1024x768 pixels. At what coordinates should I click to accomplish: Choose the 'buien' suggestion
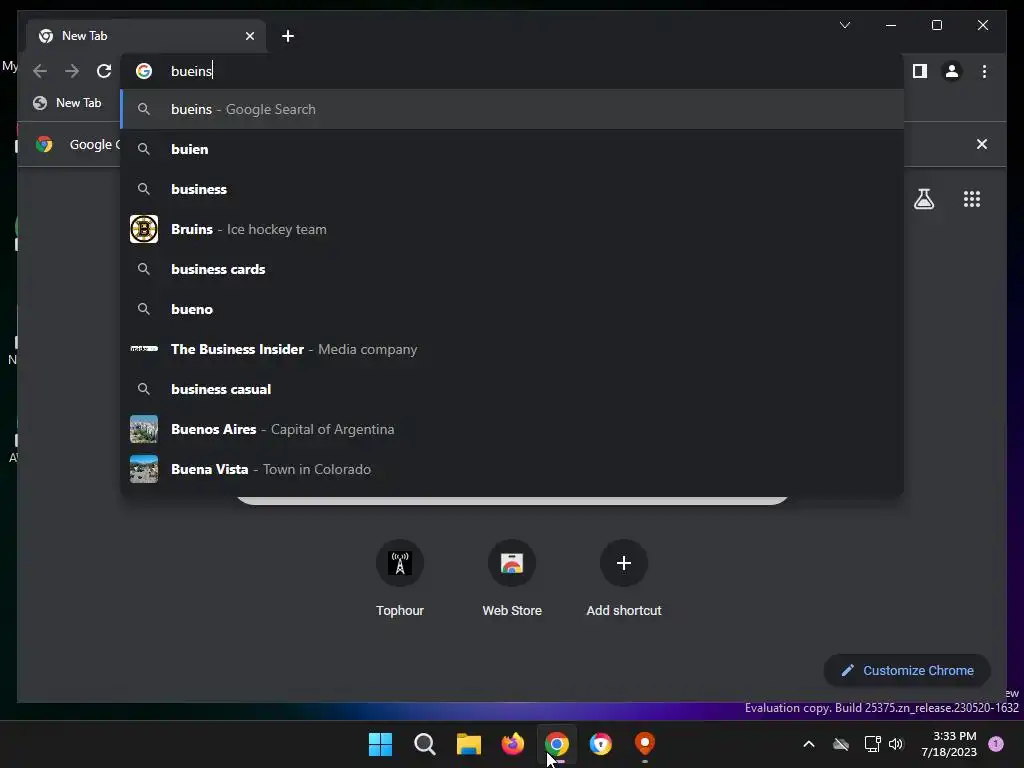tap(512, 149)
